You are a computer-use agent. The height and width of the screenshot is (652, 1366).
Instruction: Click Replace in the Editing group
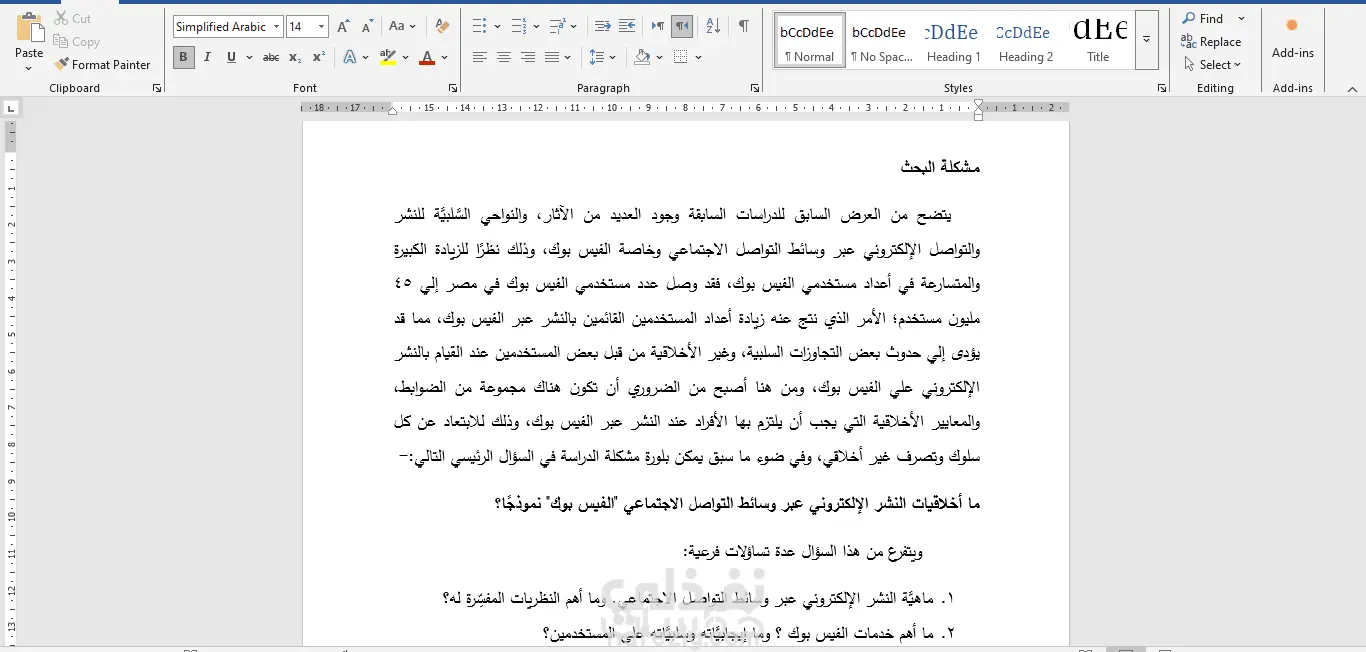pos(1212,41)
